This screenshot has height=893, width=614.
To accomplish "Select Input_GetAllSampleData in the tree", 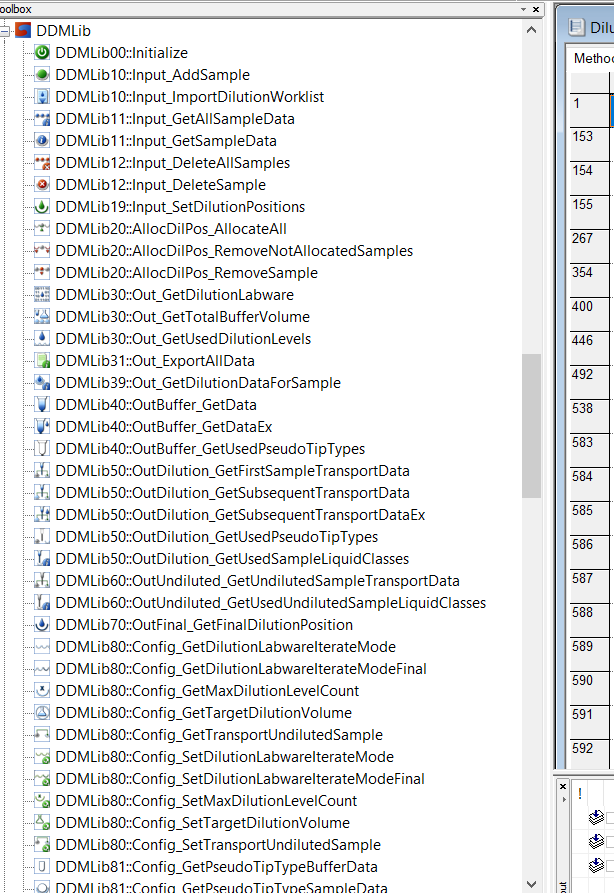I will [175, 119].
